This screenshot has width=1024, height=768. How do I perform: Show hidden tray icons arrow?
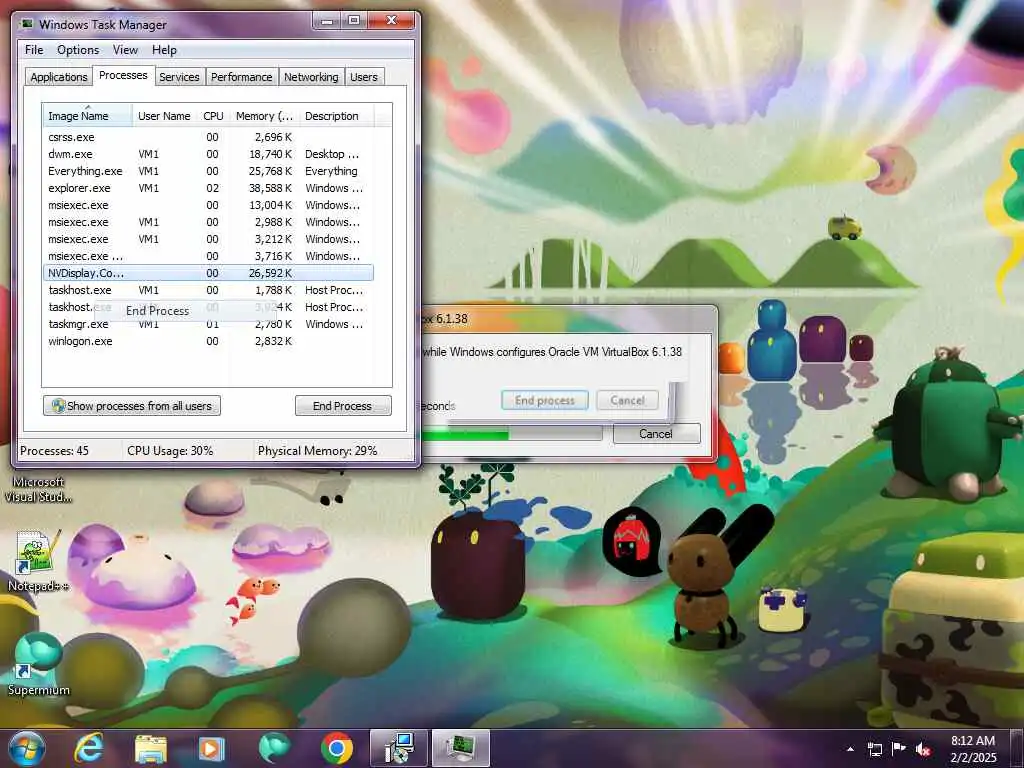coord(850,749)
